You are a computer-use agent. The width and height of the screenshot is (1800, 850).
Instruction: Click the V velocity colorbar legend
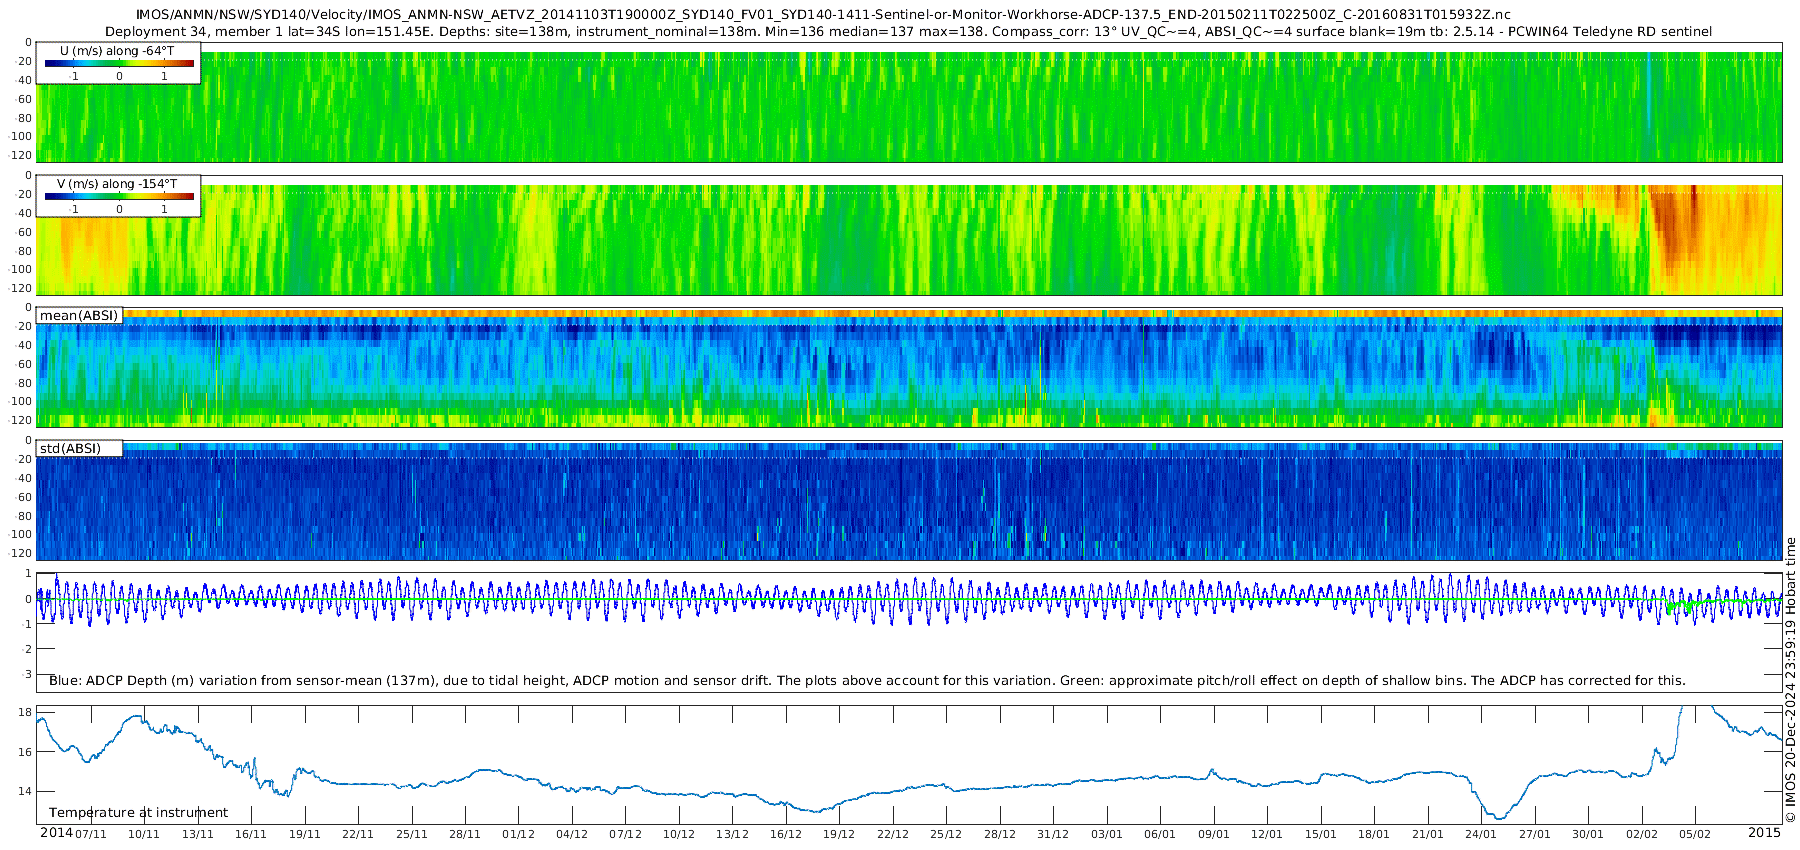pos(118,196)
